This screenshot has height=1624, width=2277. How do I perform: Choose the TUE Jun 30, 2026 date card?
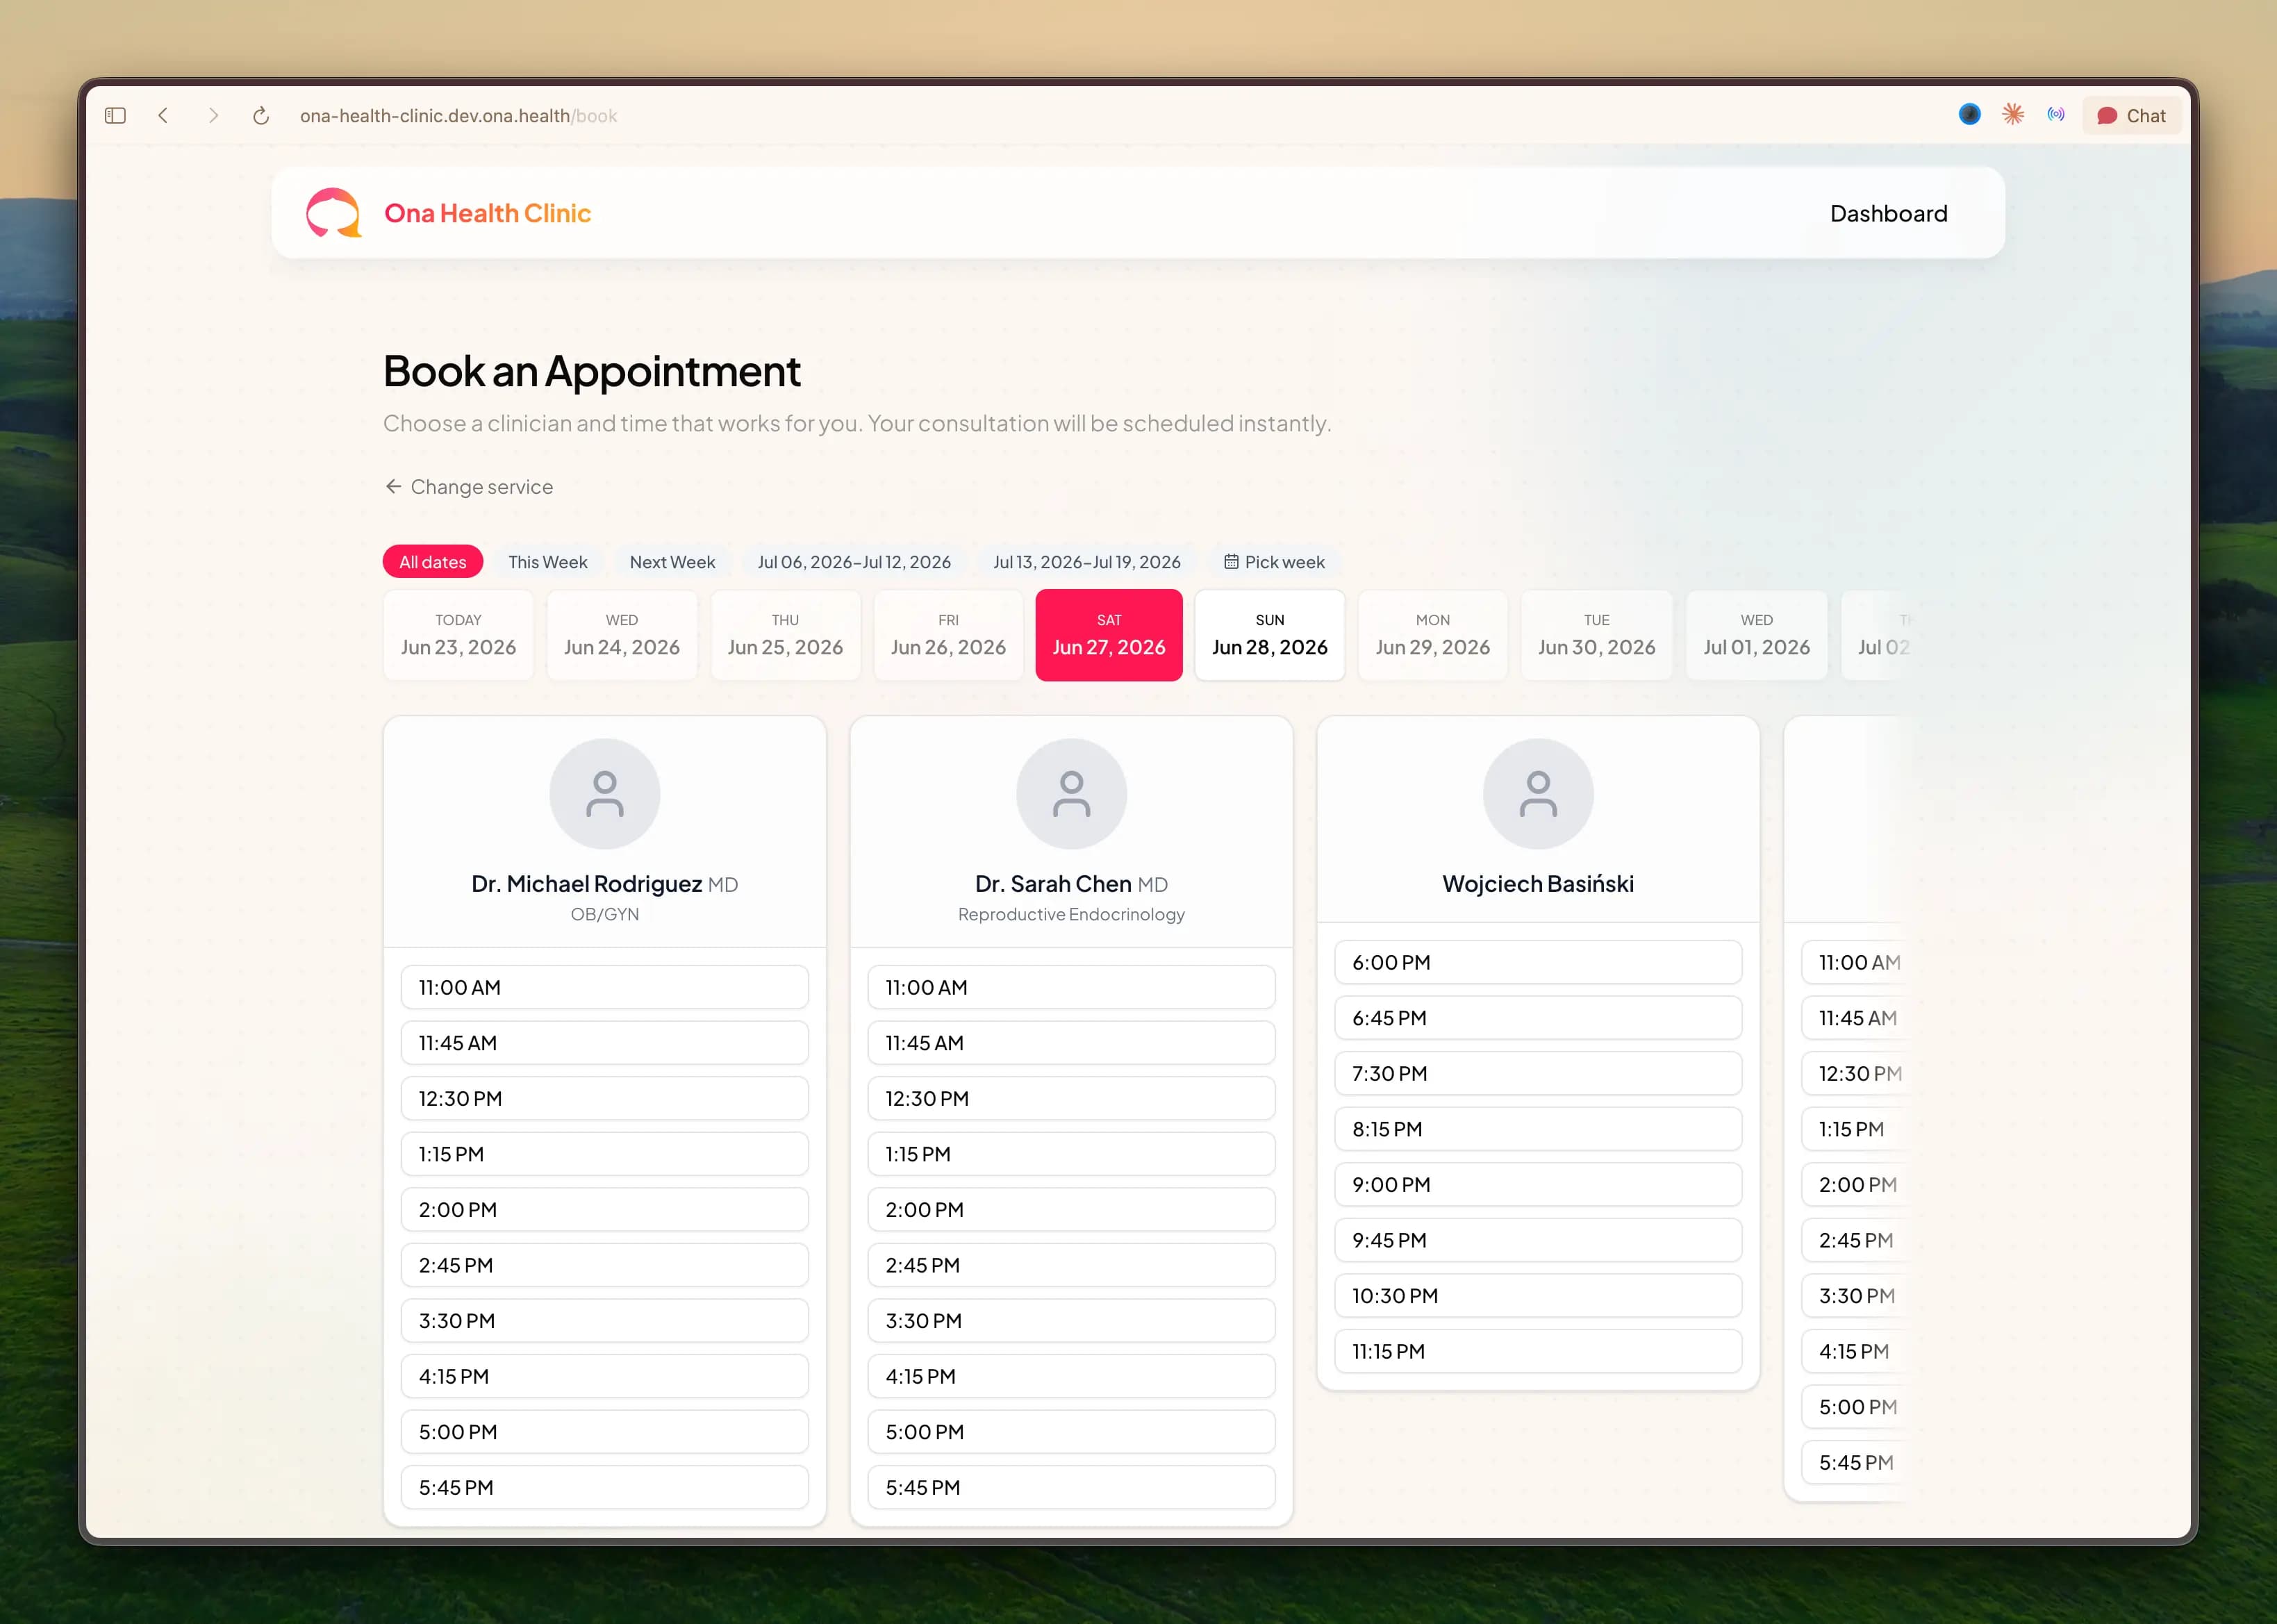(x=1596, y=635)
